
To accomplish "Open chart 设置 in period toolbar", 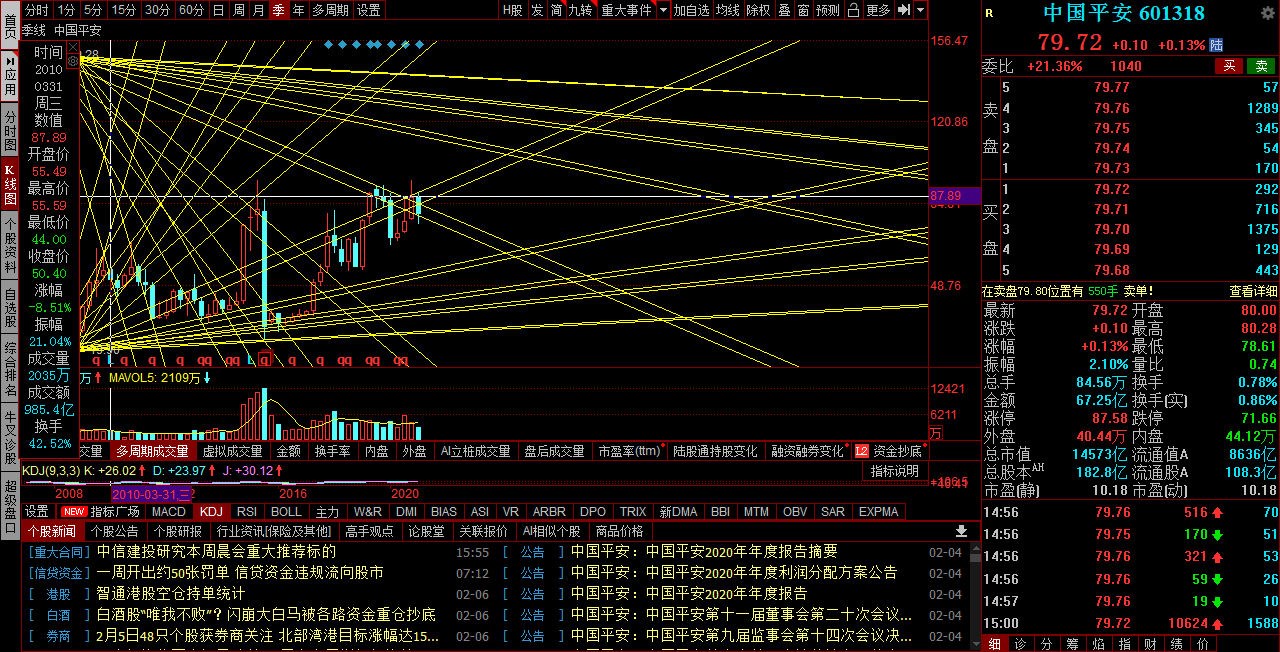I will 369,10.
